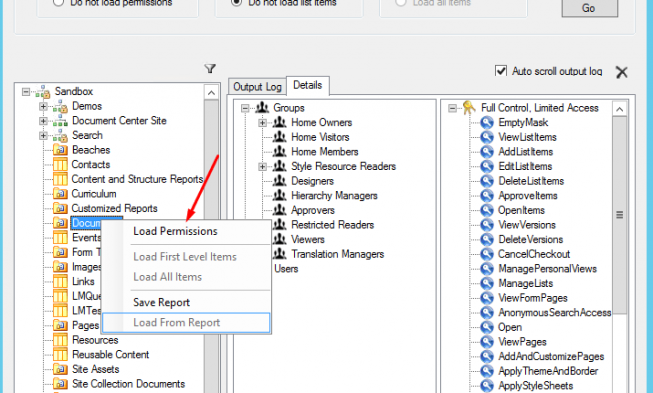Click the Site Assets library icon

tap(60, 369)
